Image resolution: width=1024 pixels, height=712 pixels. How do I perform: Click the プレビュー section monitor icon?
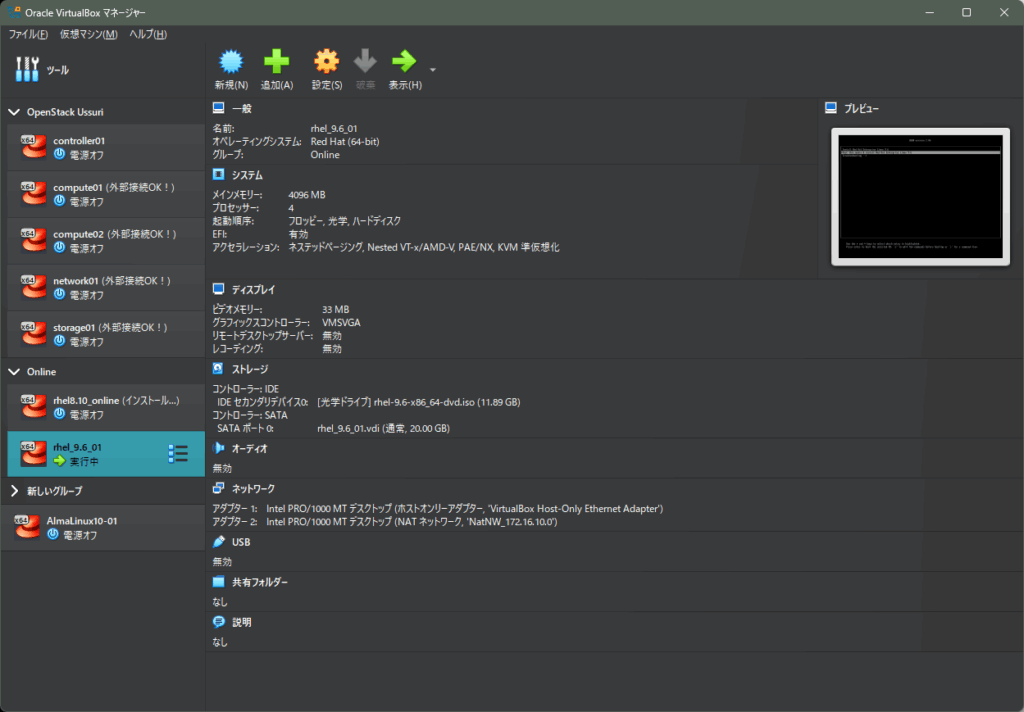click(831, 108)
